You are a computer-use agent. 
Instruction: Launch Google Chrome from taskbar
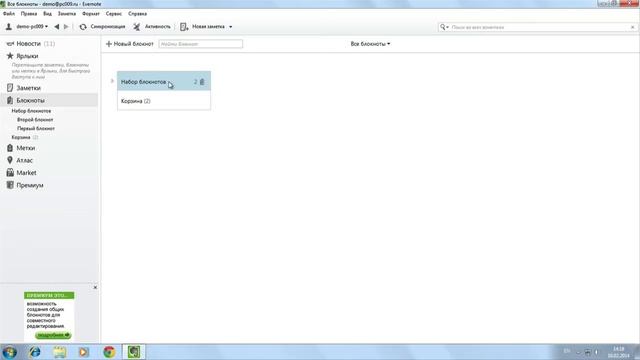109,352
